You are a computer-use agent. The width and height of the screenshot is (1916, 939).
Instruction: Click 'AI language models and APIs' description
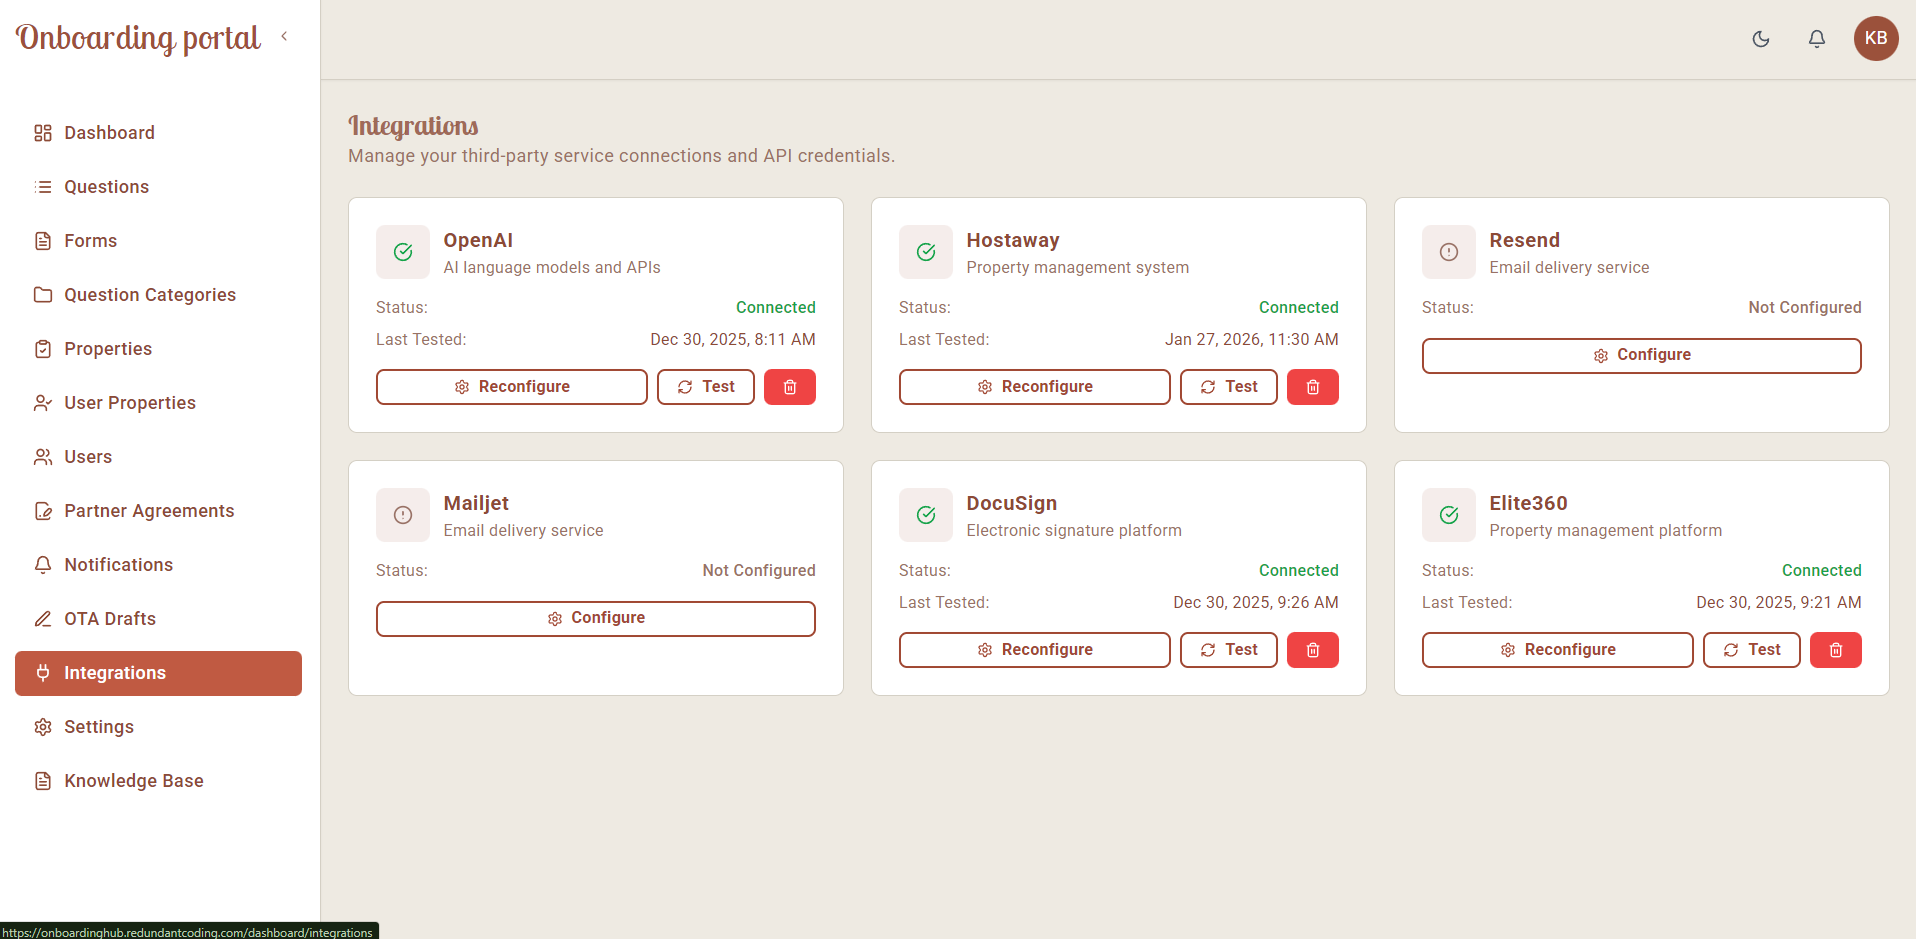552,267
